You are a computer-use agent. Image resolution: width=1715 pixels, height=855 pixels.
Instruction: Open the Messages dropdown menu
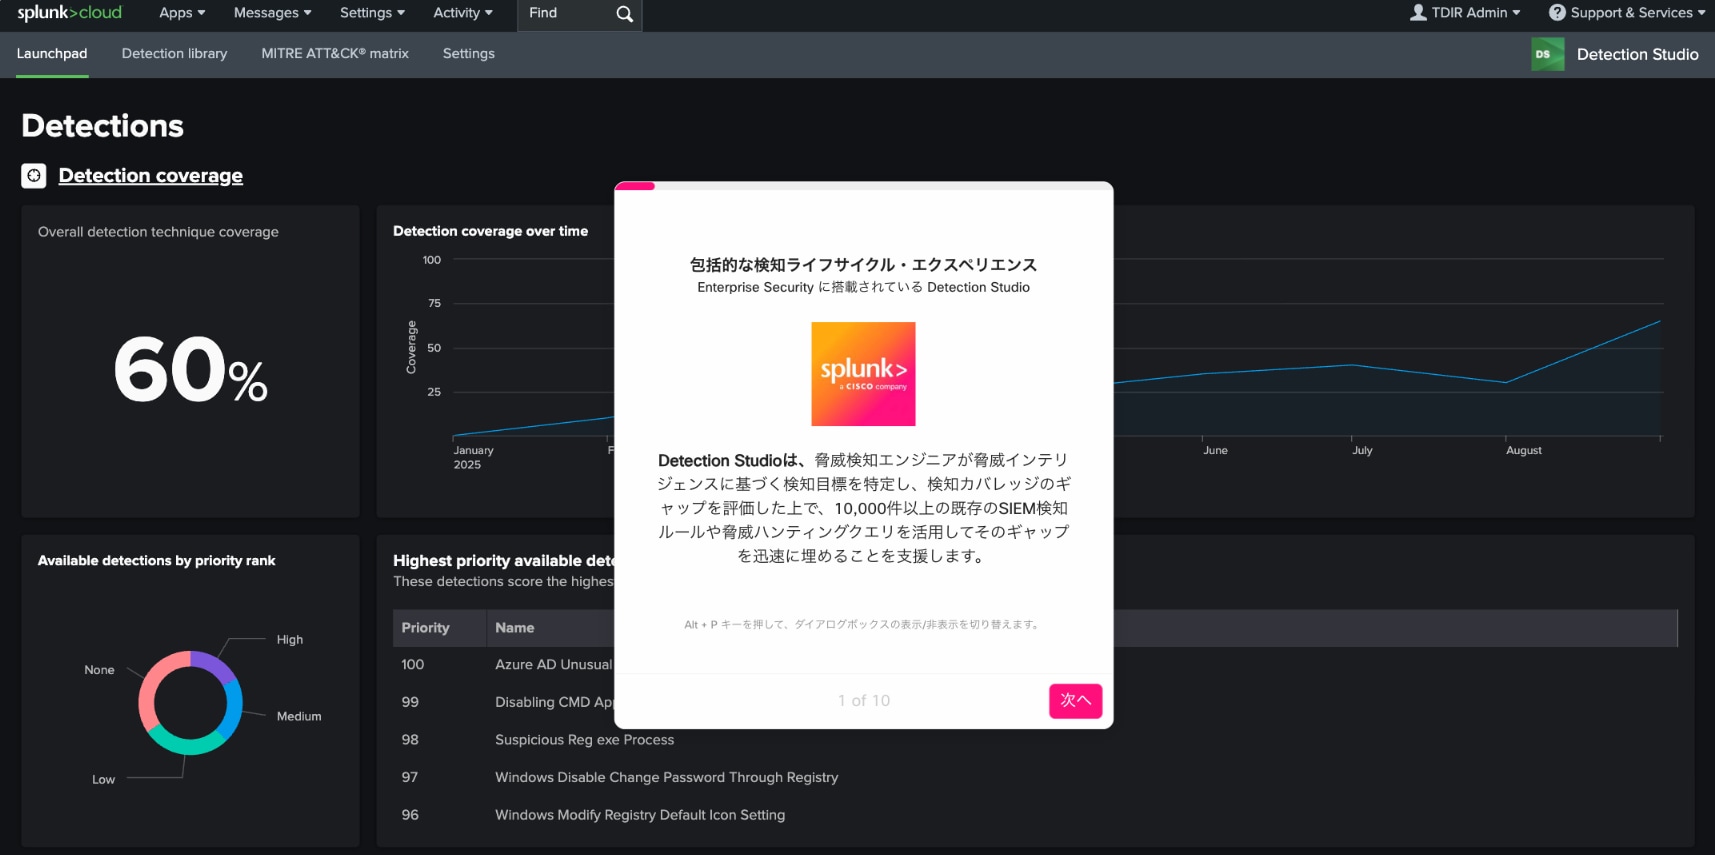pyautogui.click(x=272, y=13)
